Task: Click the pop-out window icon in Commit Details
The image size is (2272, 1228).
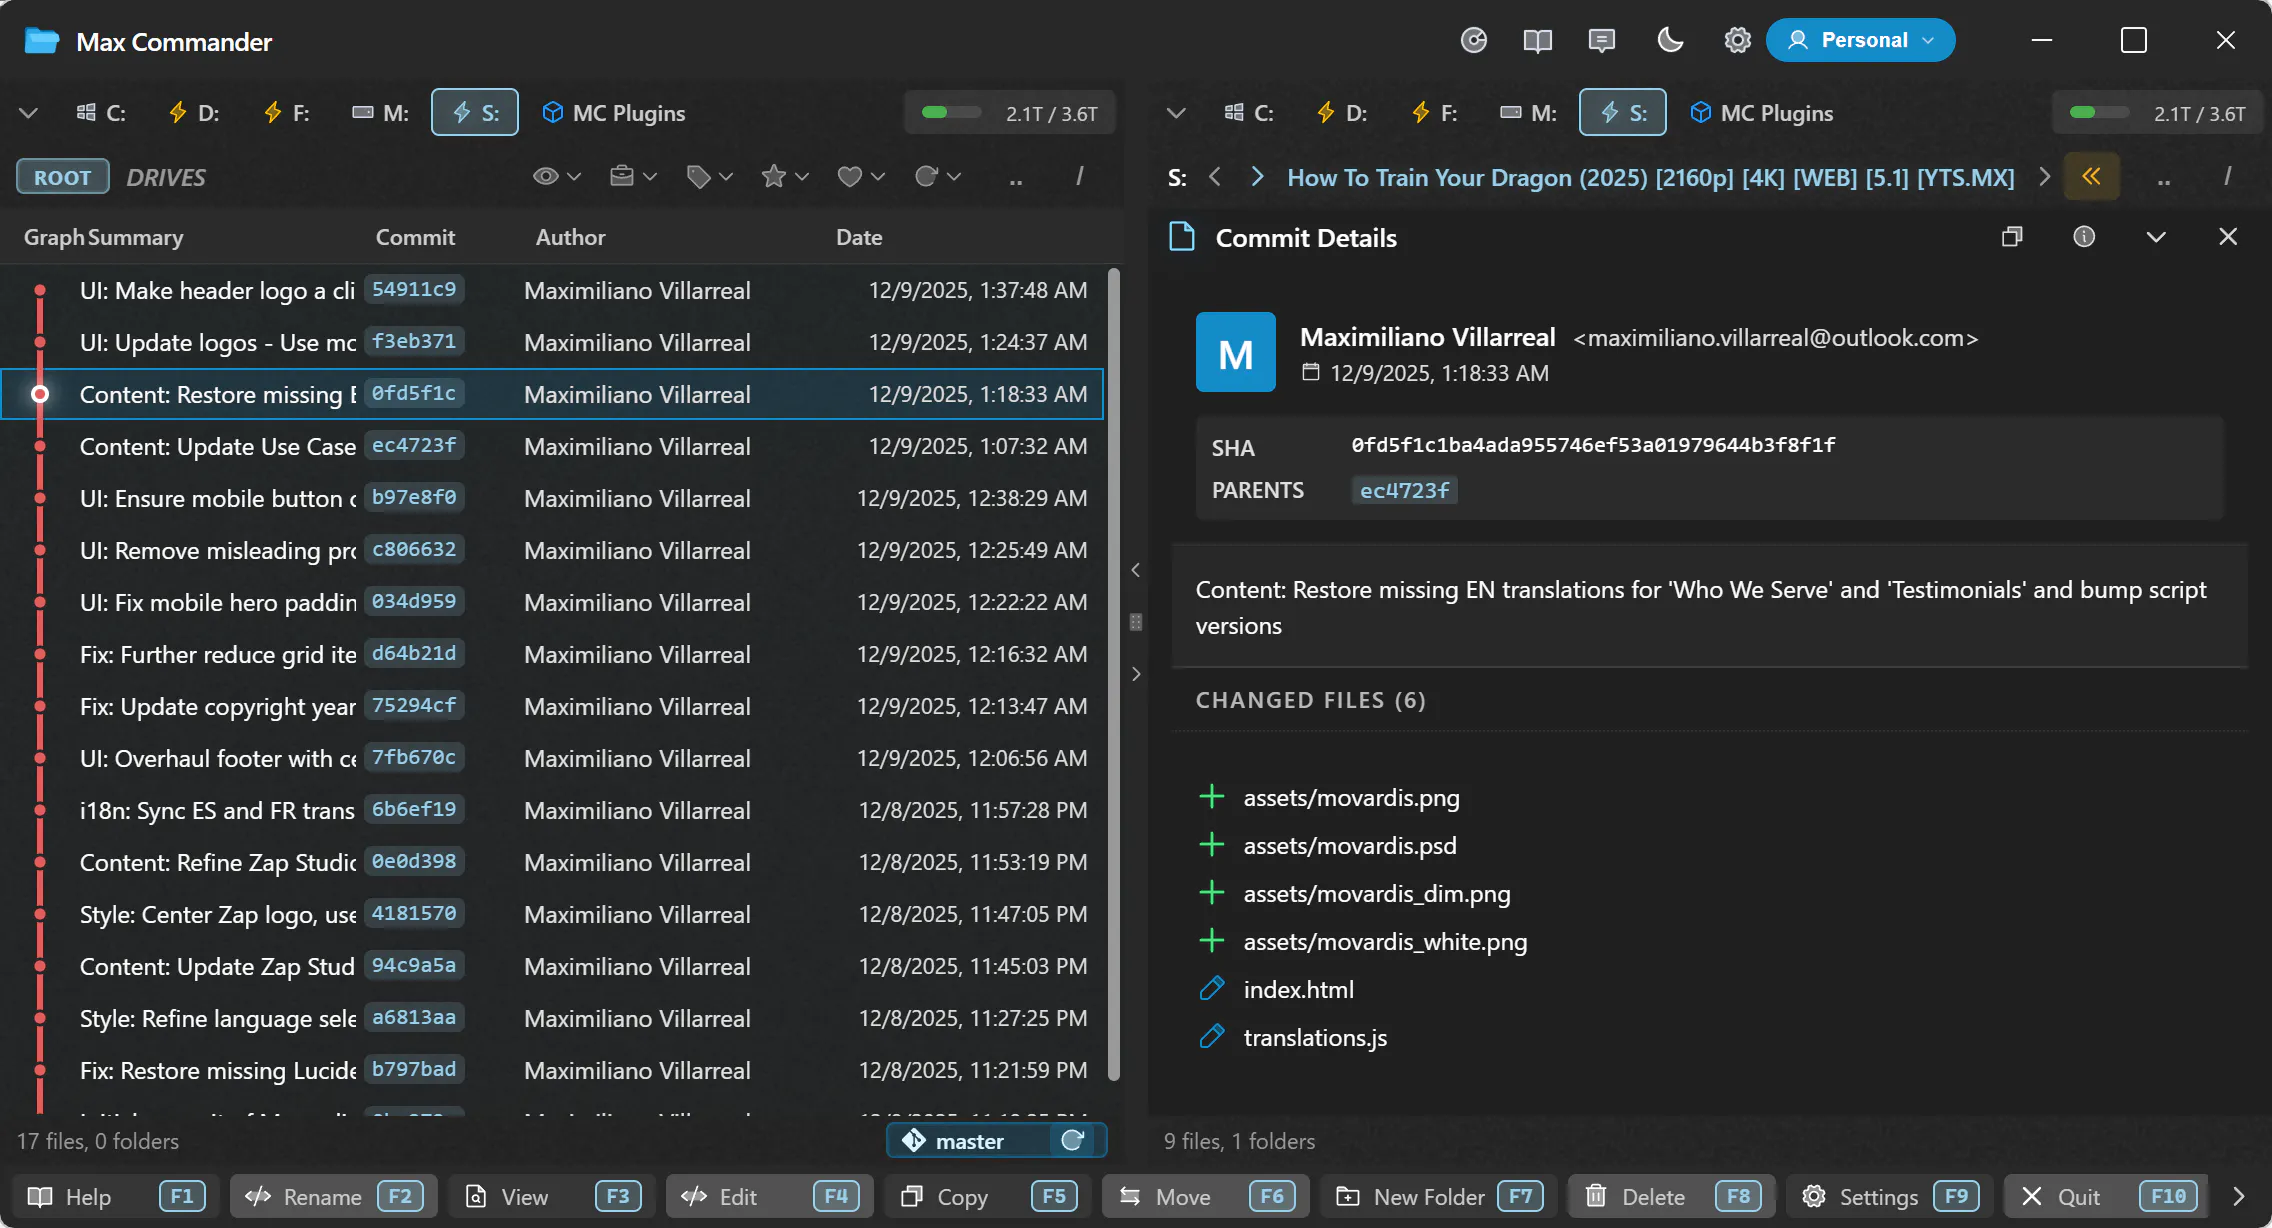Action: pos(2012,237)
